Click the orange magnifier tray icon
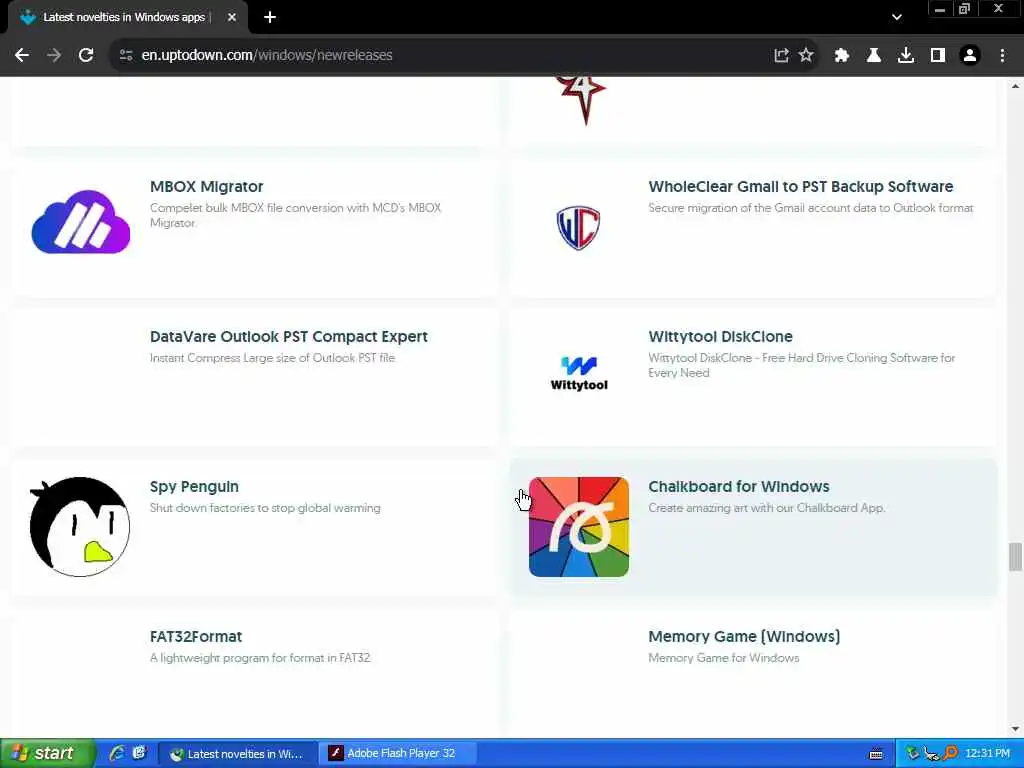The width and height of the screenshot is (1024, 768). click(950, 754)
